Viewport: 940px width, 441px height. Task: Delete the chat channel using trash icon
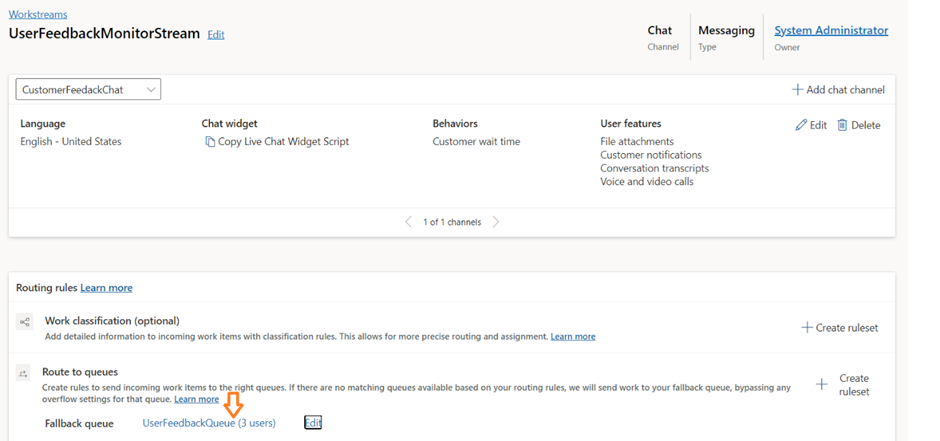[x=843, y=125]
